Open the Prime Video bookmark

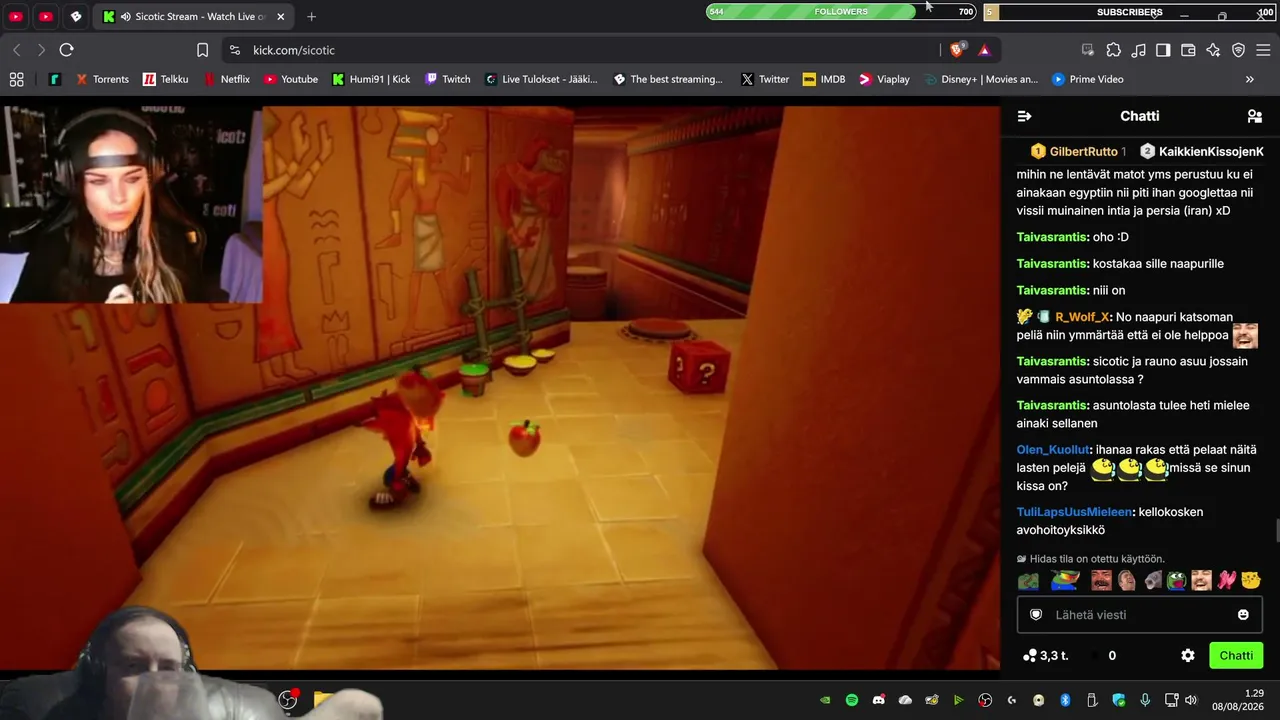tap(1087, 79)
